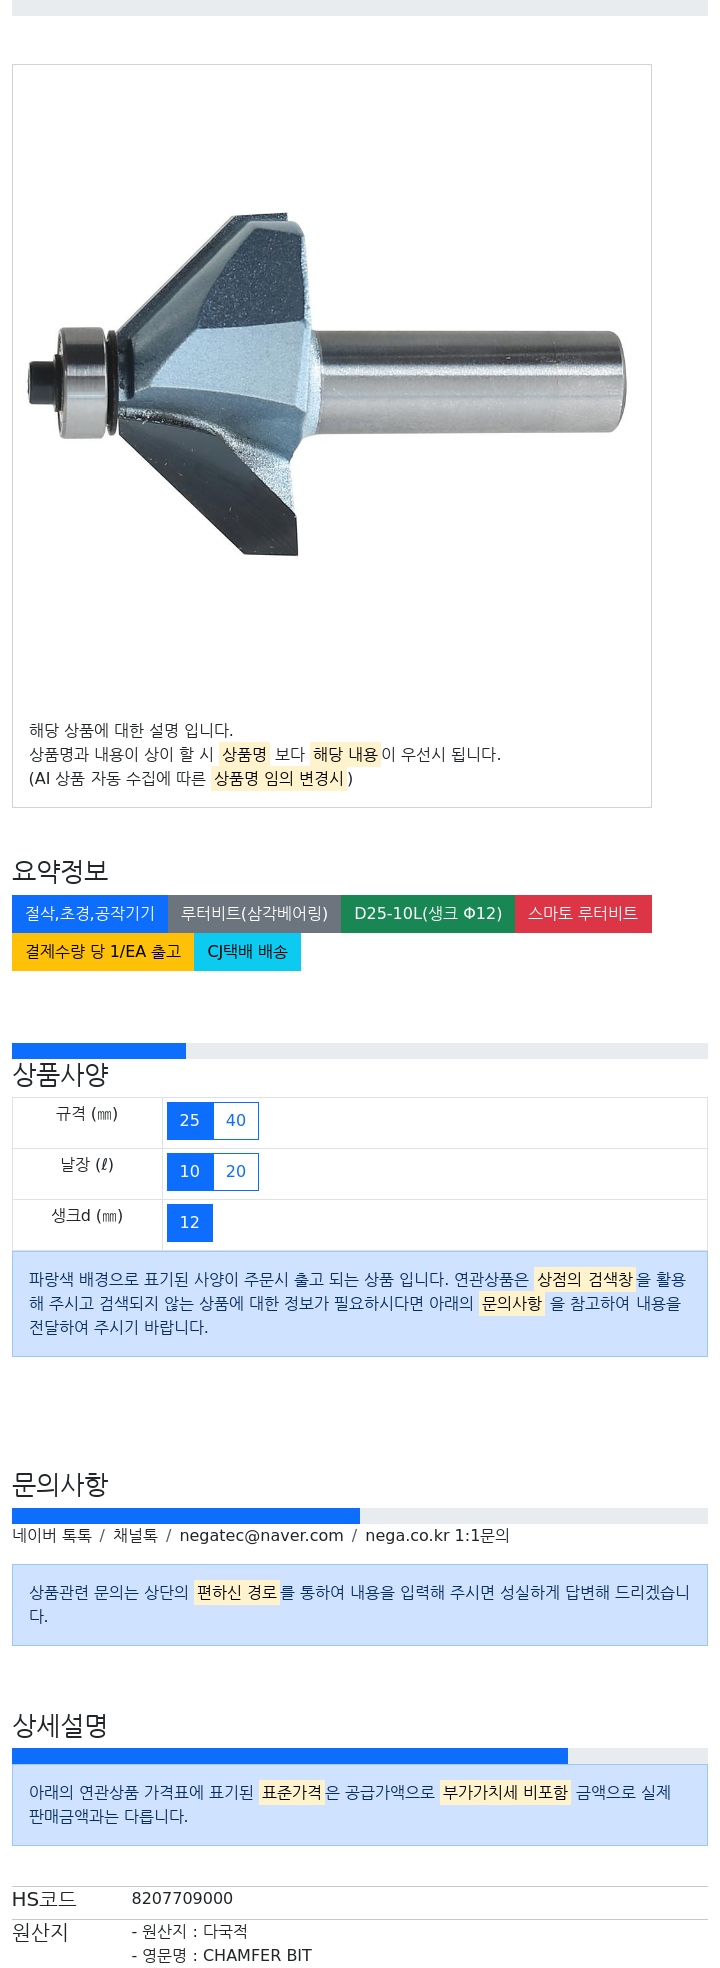Screen dimensions: 720x1968
Task: Open the 네이버 톡톡 inquiry link
Action: point(52,1535)
